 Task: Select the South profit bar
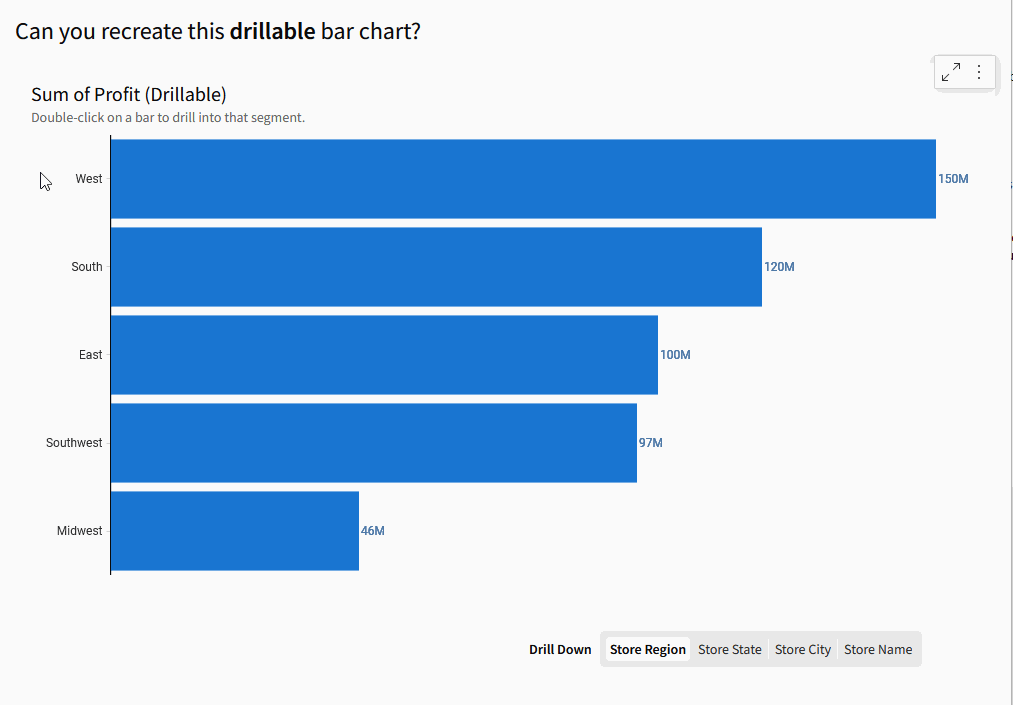click(x=436, y=267)
